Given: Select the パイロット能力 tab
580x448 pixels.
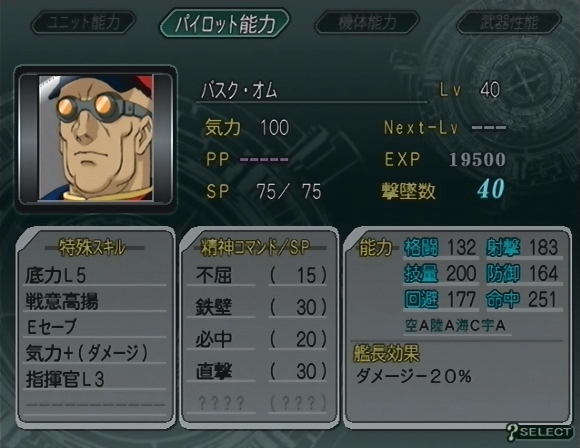Looking at the screenshot, I should tap(225, 24).
